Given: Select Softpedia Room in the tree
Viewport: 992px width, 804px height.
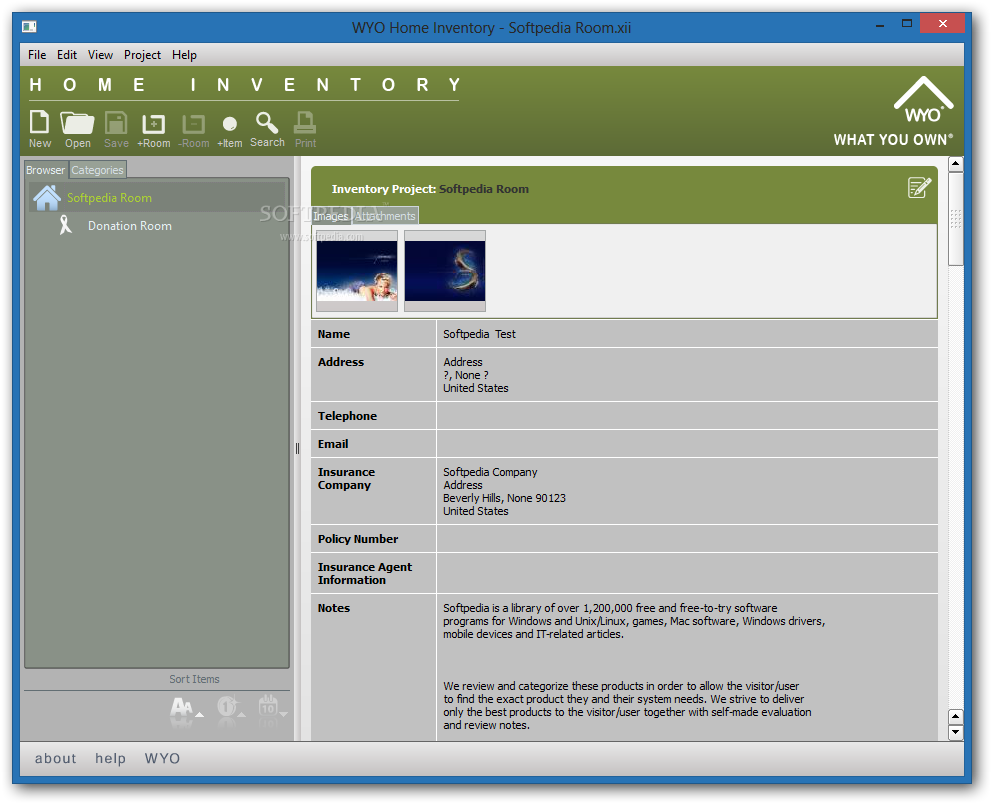Looking at the screenshot, I should pyautogui.click(x=109, y=198).
